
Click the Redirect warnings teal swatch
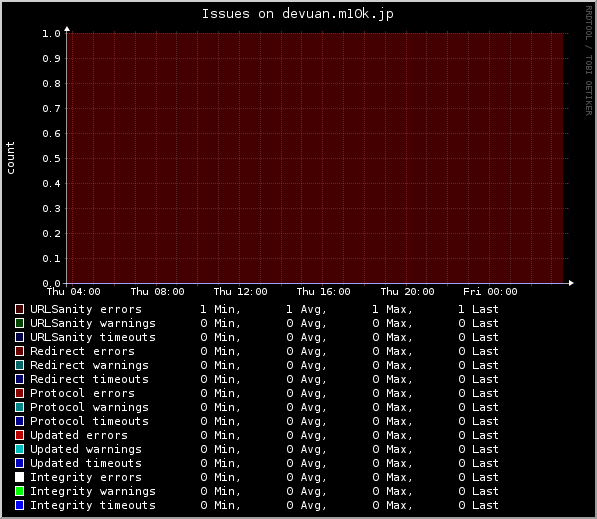(19, 365)
